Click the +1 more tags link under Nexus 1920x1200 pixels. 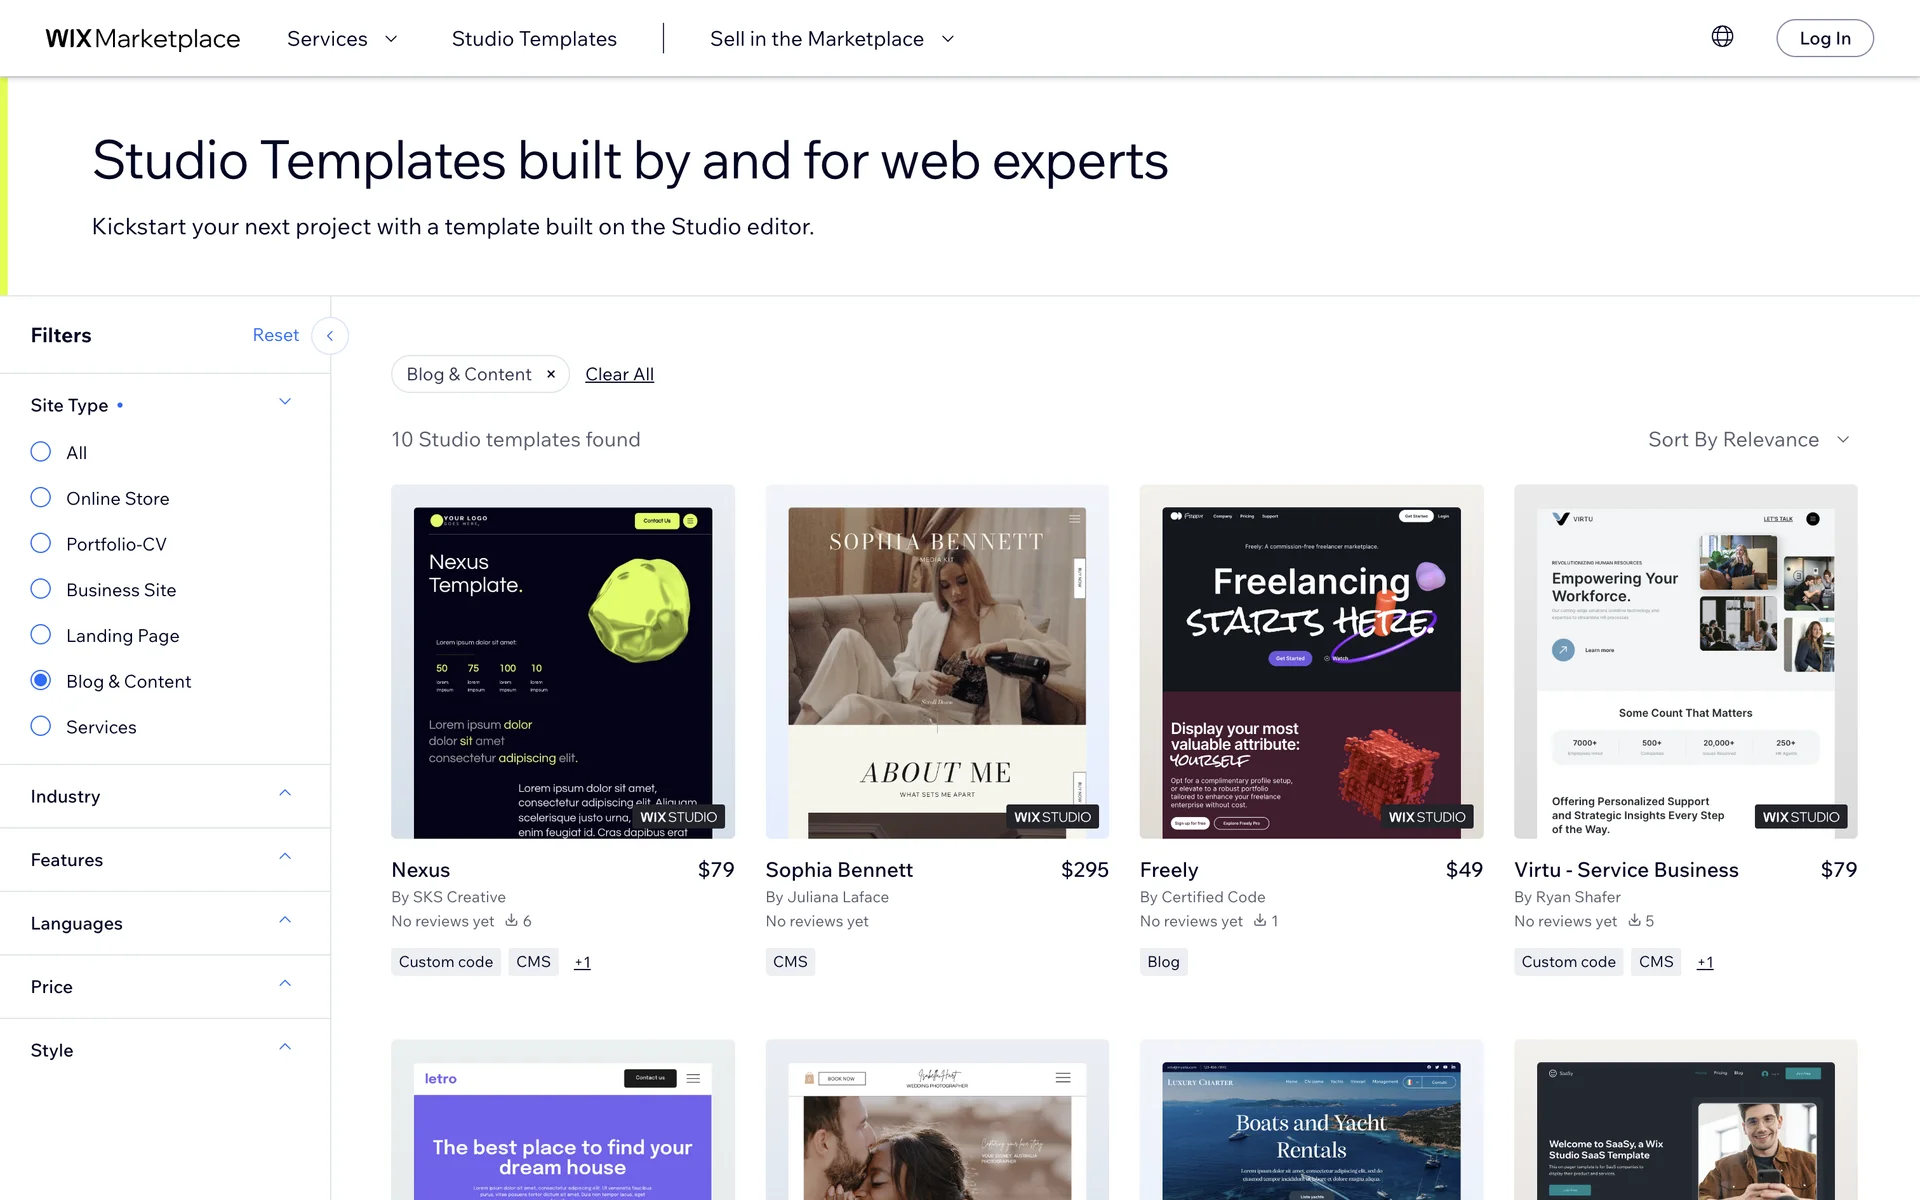click(582, 962)
